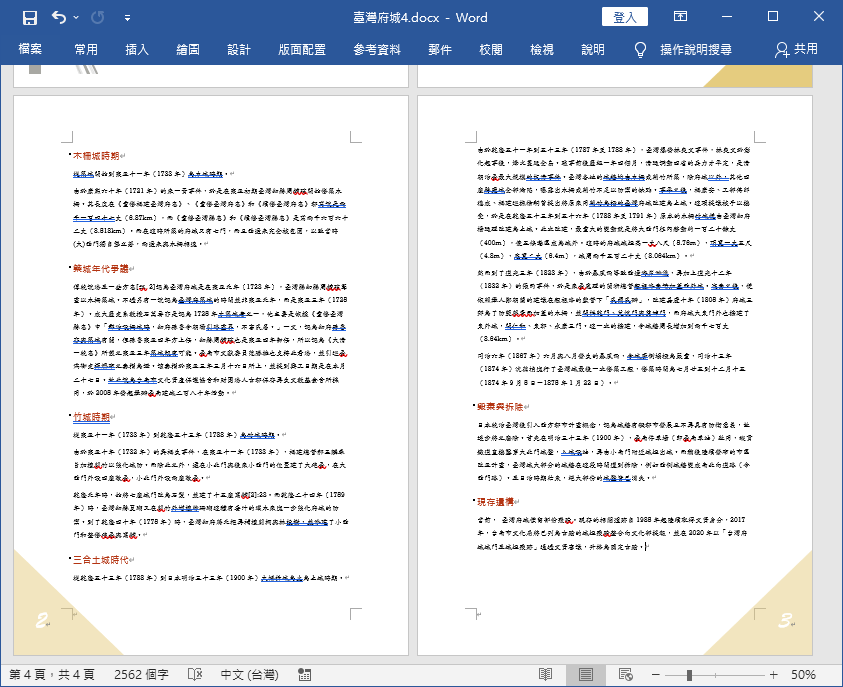Switch to the 版面配置 tab
This screenshot has width=843, height=687.
pyautogui.click(x=302, y=49)
